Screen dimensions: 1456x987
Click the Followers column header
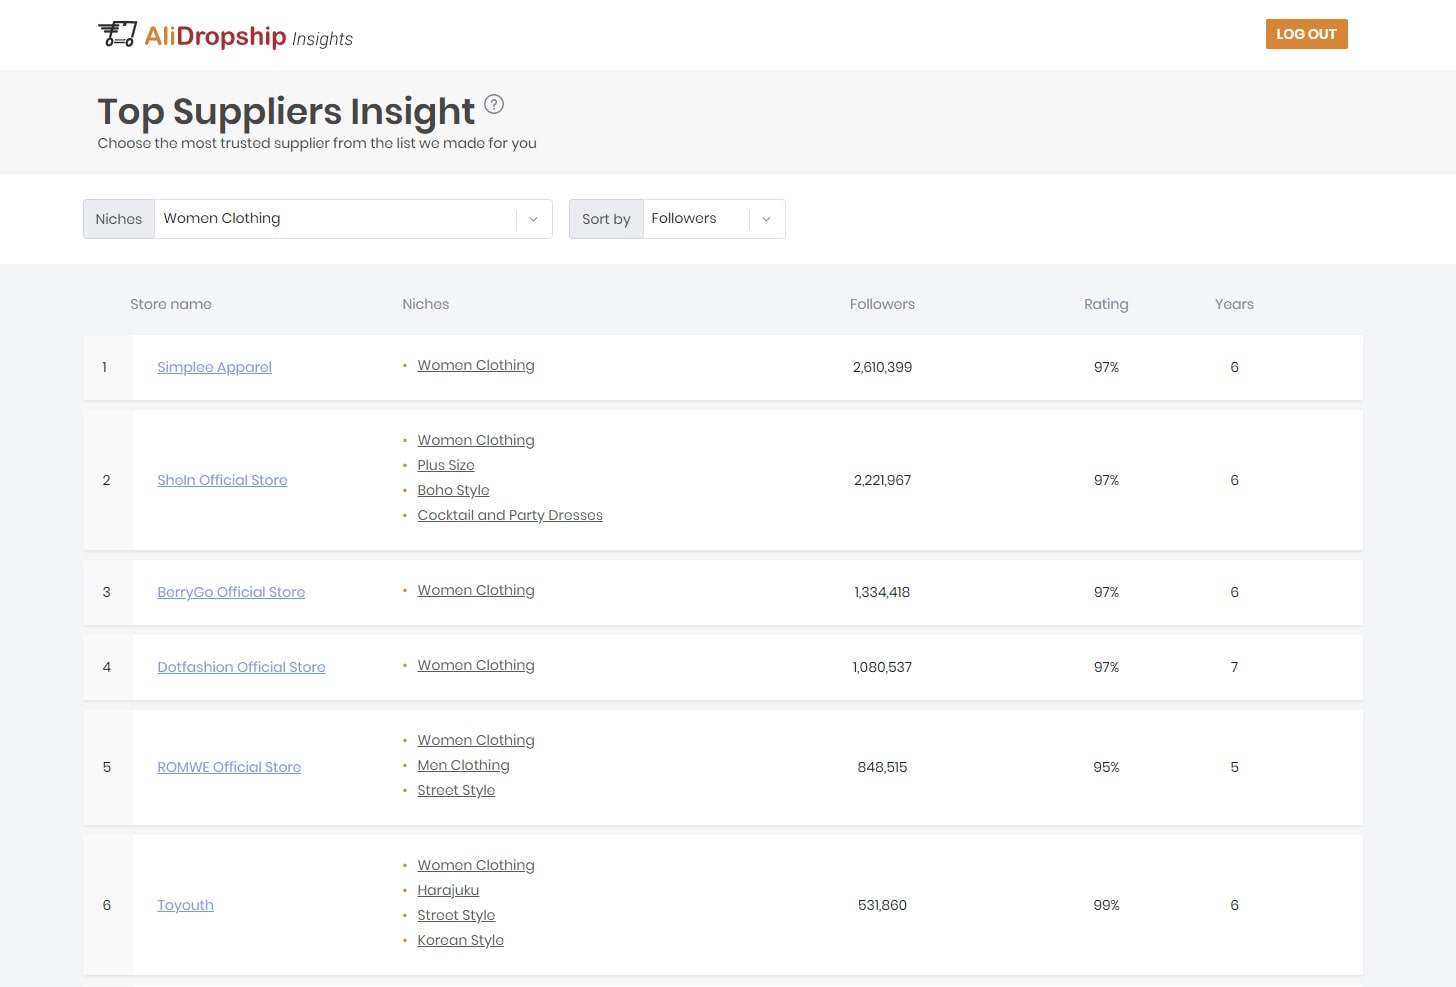(881, 304)
